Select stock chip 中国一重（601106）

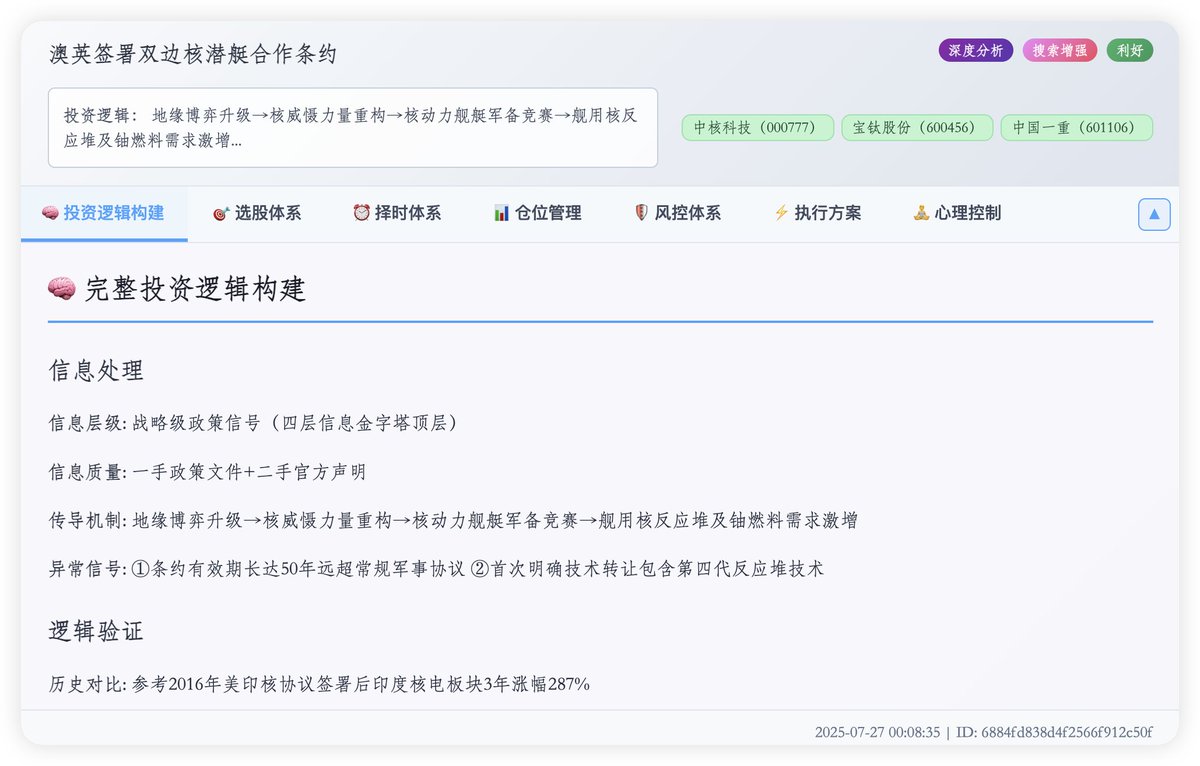click(x=1077, y=128)
